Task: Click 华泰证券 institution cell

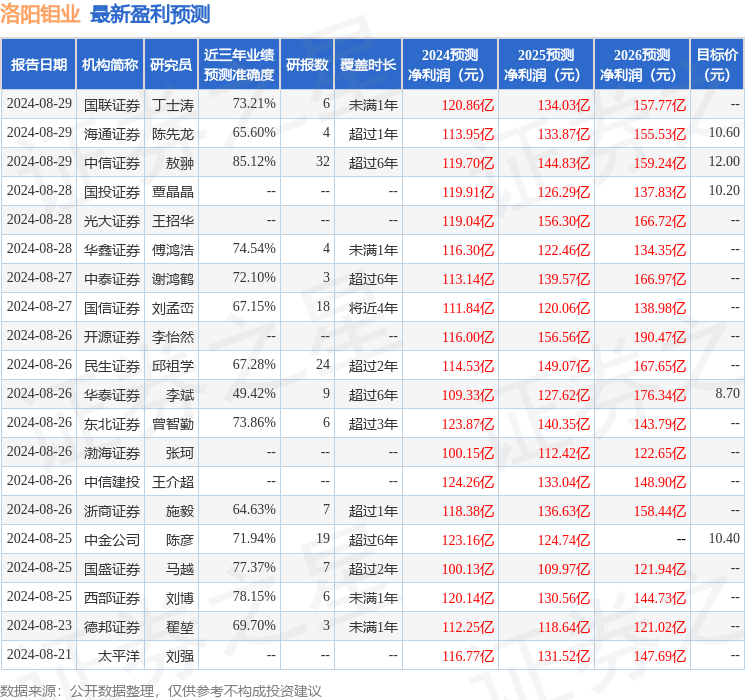Action: pos(112,395)
